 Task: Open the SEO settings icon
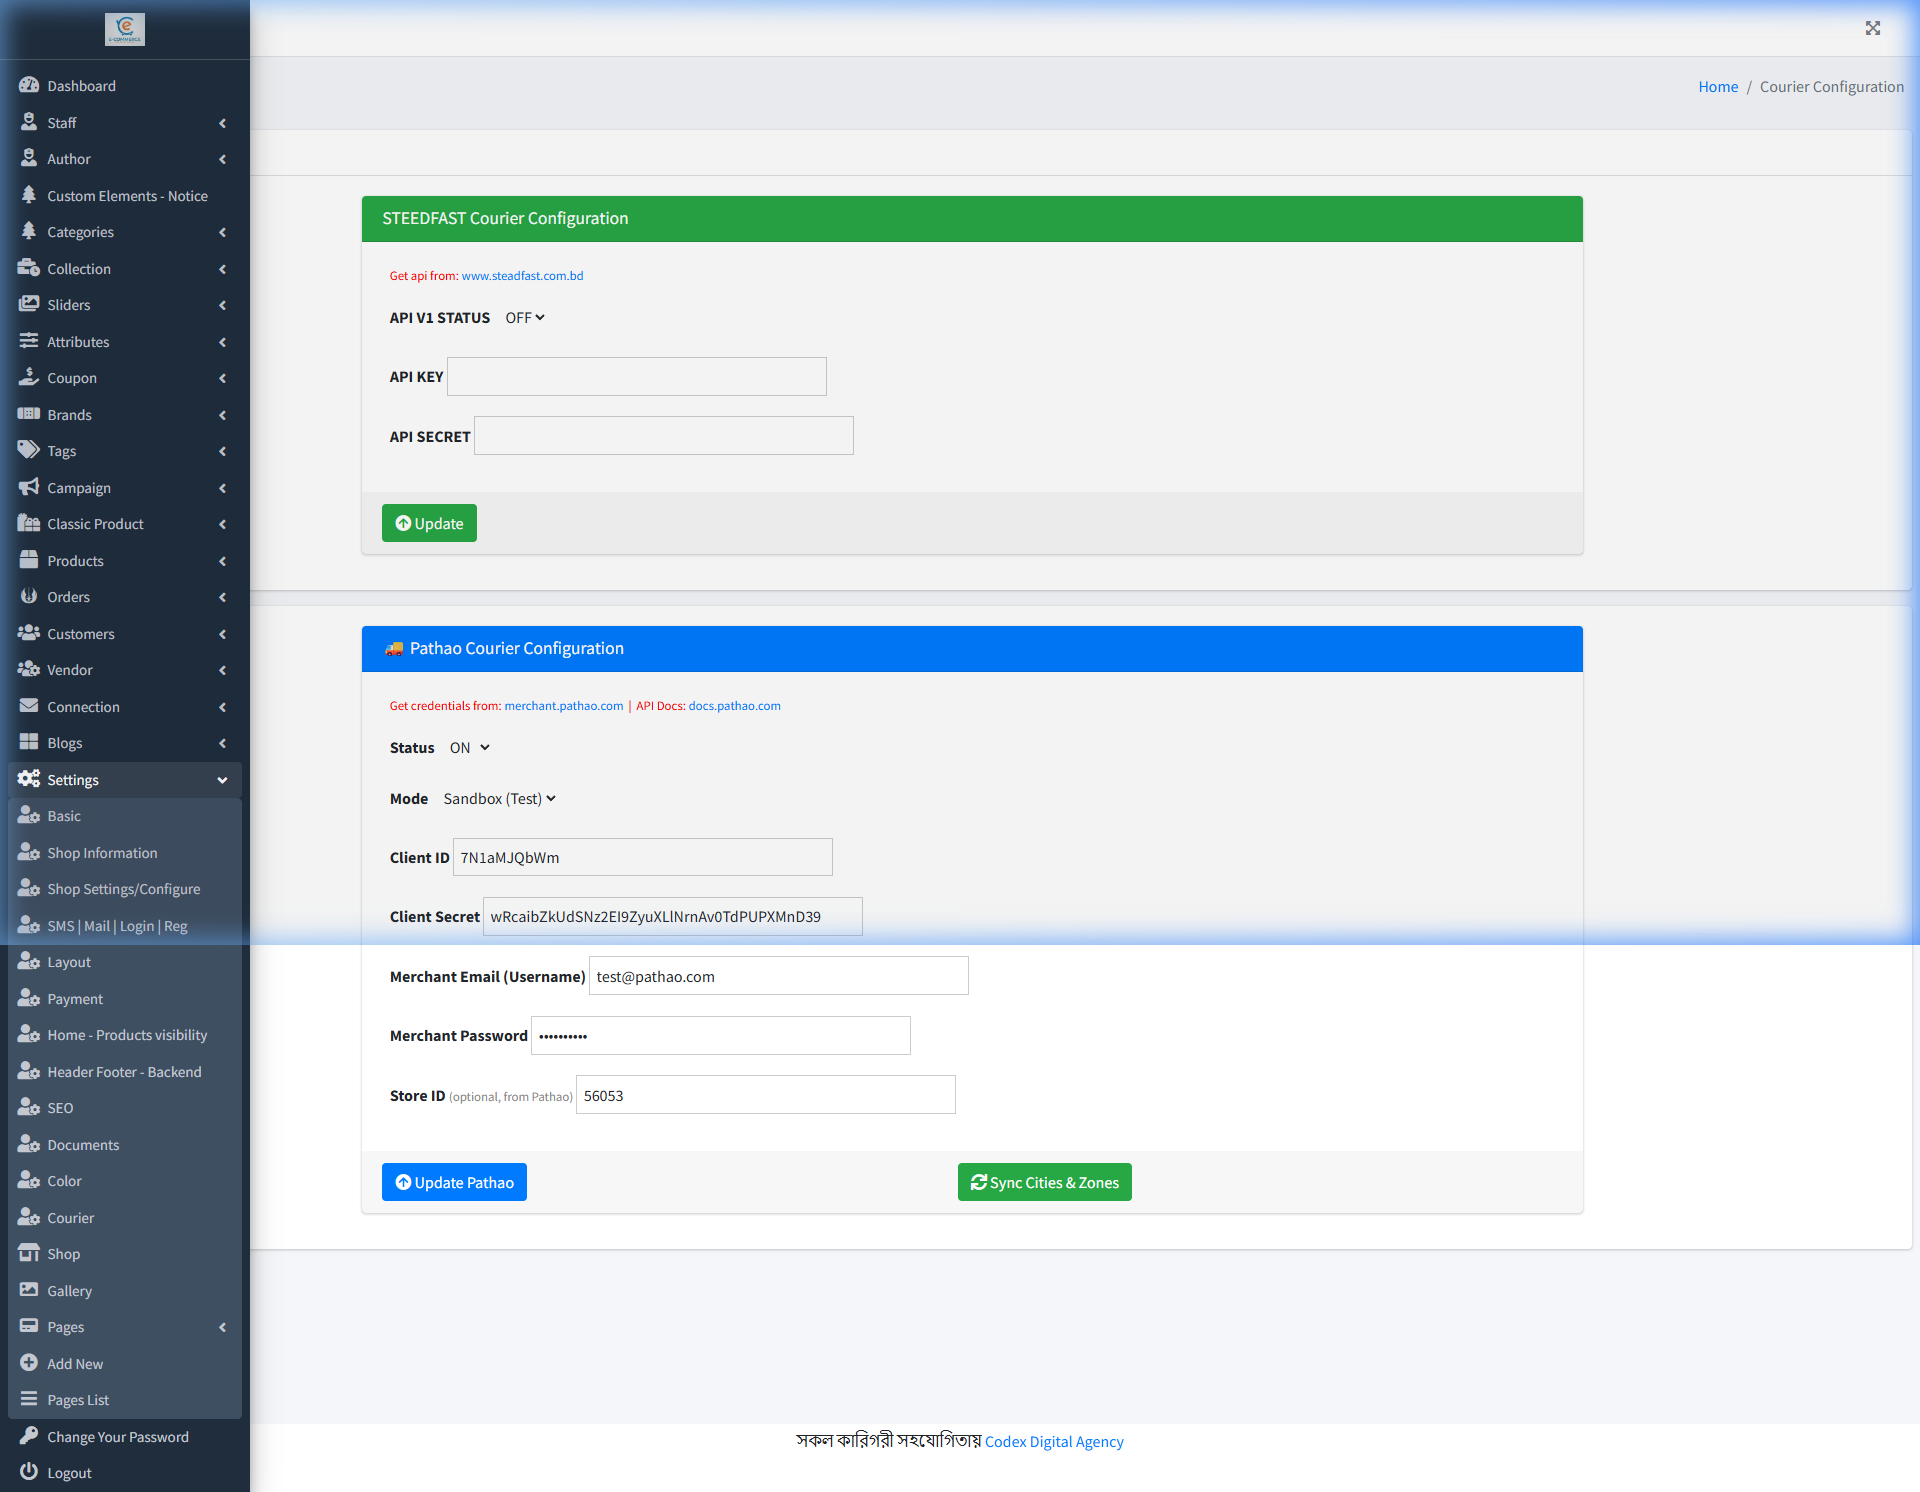tap(28, 1107)
